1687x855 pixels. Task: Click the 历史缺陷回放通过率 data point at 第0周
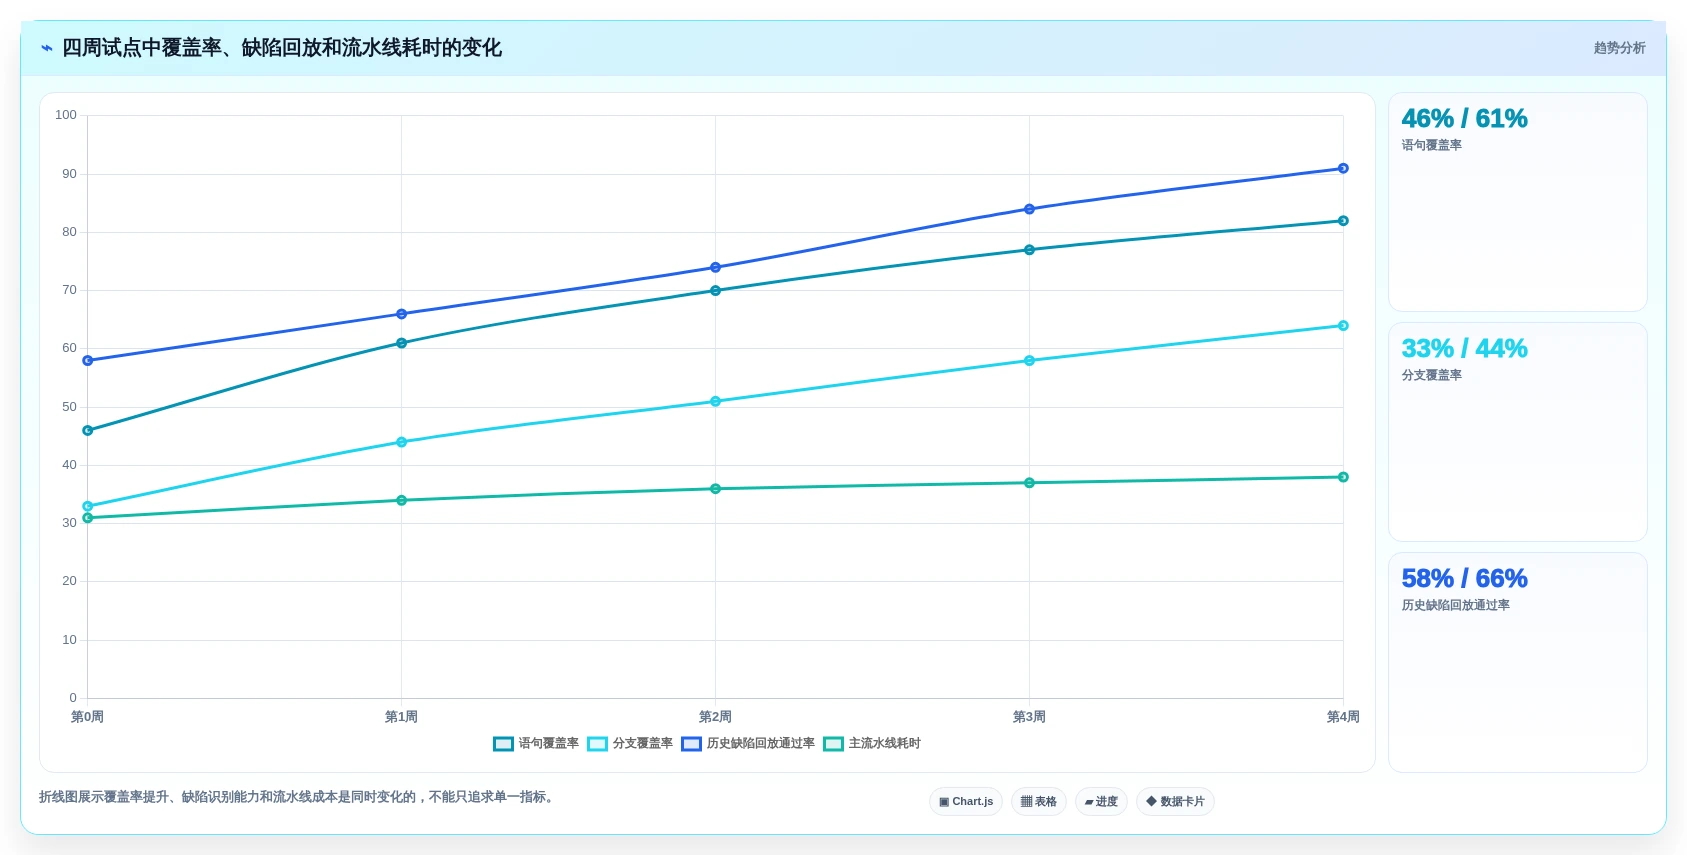[x=88, y=361]
